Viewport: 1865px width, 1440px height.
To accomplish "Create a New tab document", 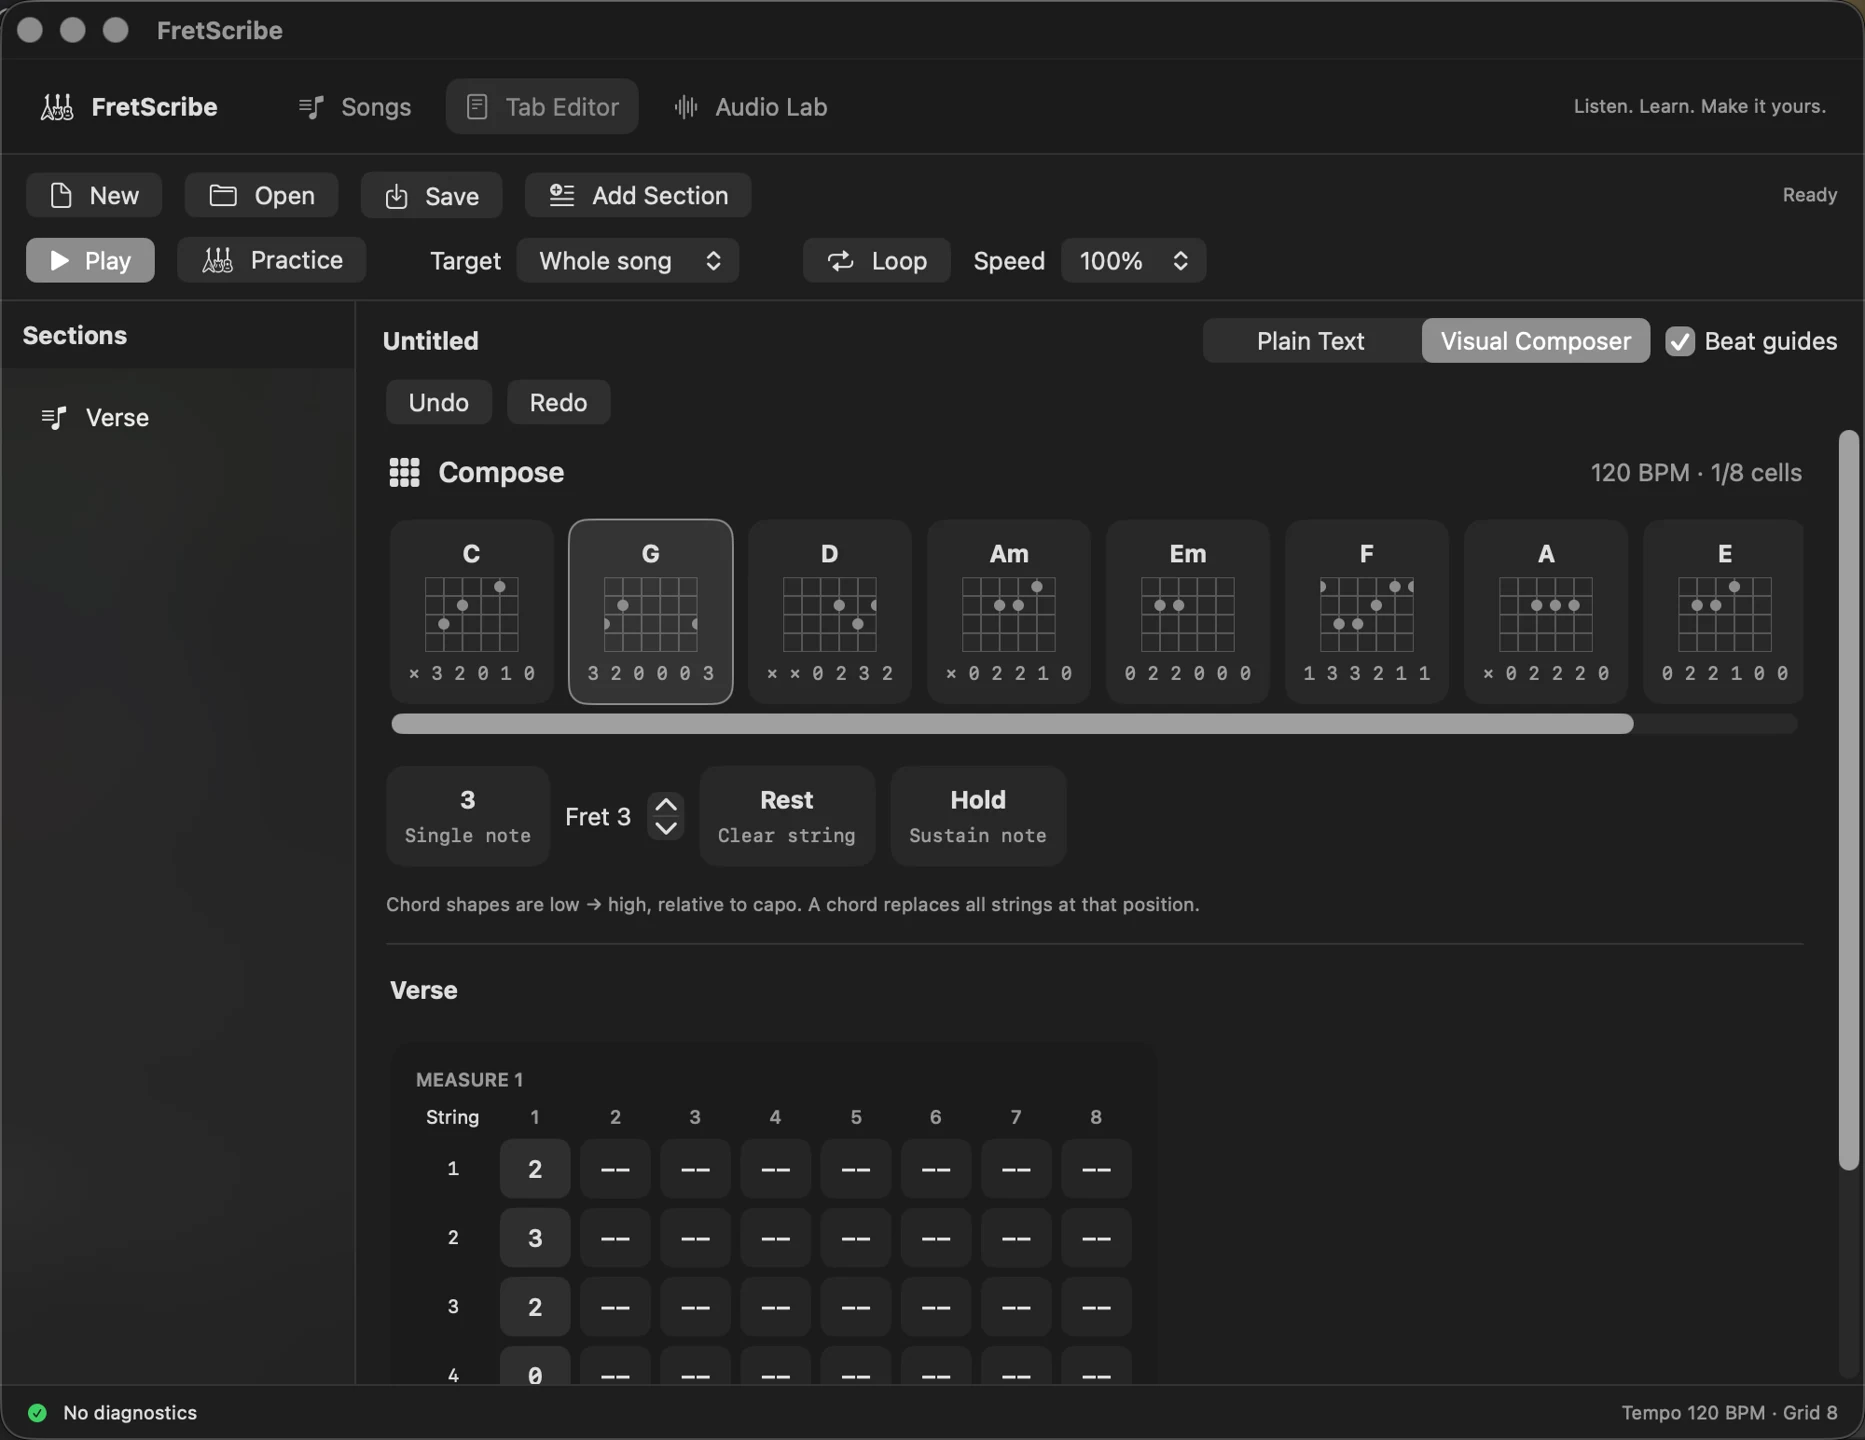I will pos(94,195).
